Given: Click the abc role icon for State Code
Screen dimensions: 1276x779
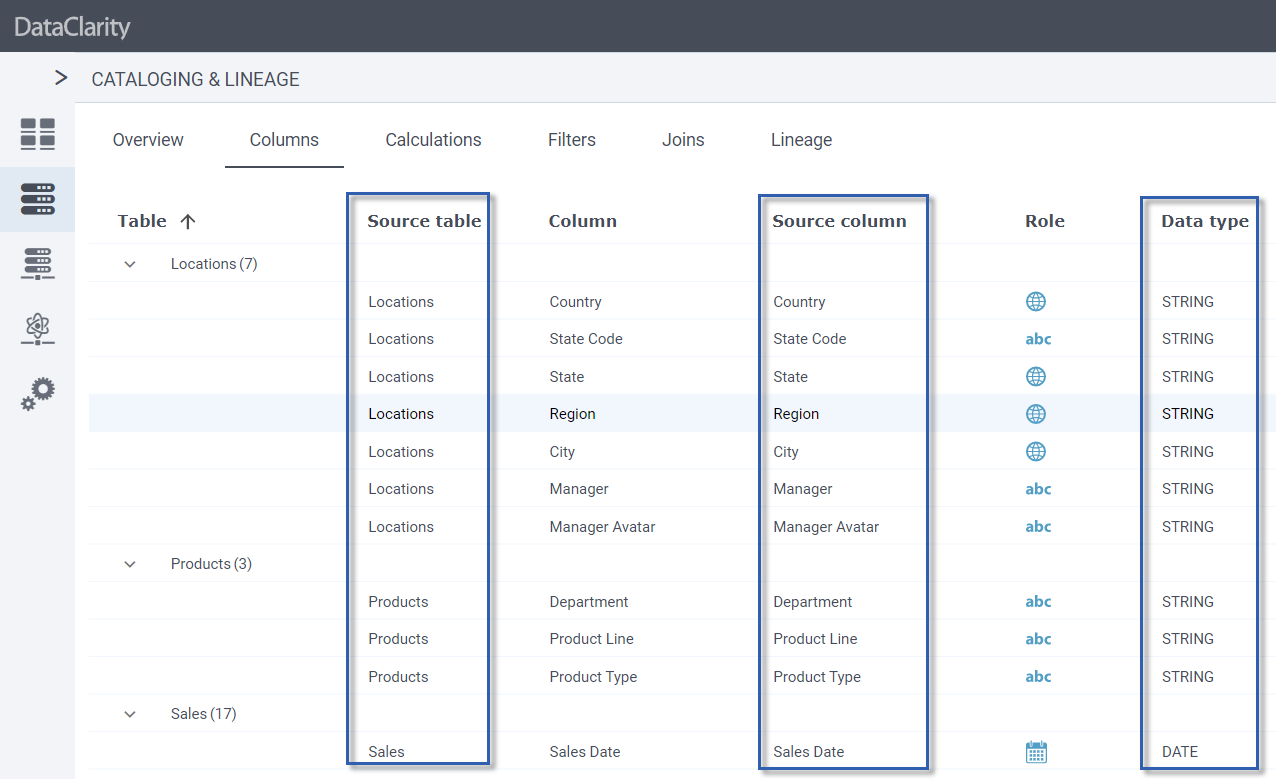Looking at the screenshot, I should (x=1038, y=339).
